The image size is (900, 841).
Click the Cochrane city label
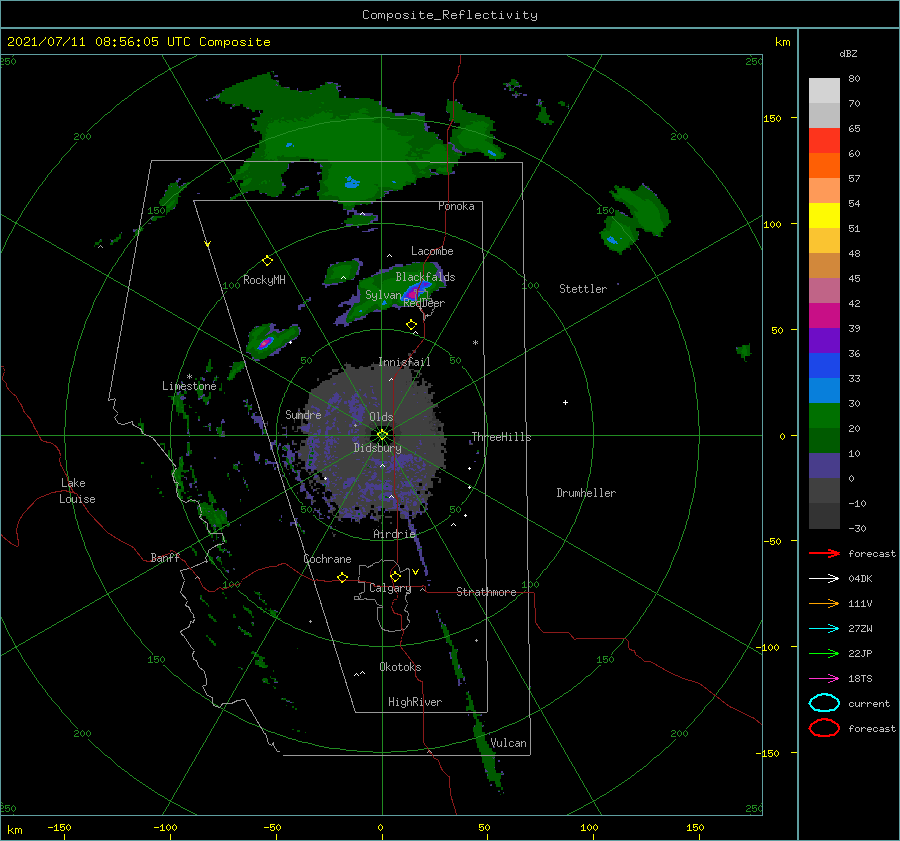327,559
